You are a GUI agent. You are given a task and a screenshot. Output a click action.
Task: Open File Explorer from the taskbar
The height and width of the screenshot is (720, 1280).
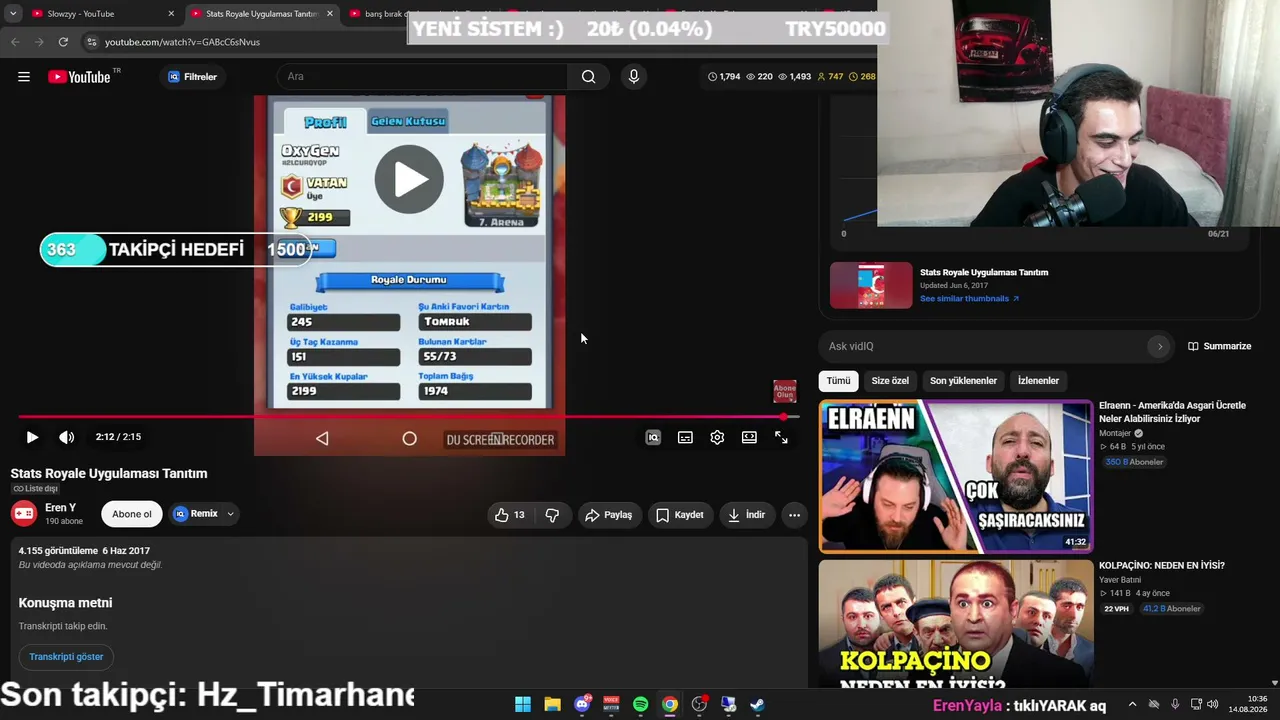(x=552, y=705)
